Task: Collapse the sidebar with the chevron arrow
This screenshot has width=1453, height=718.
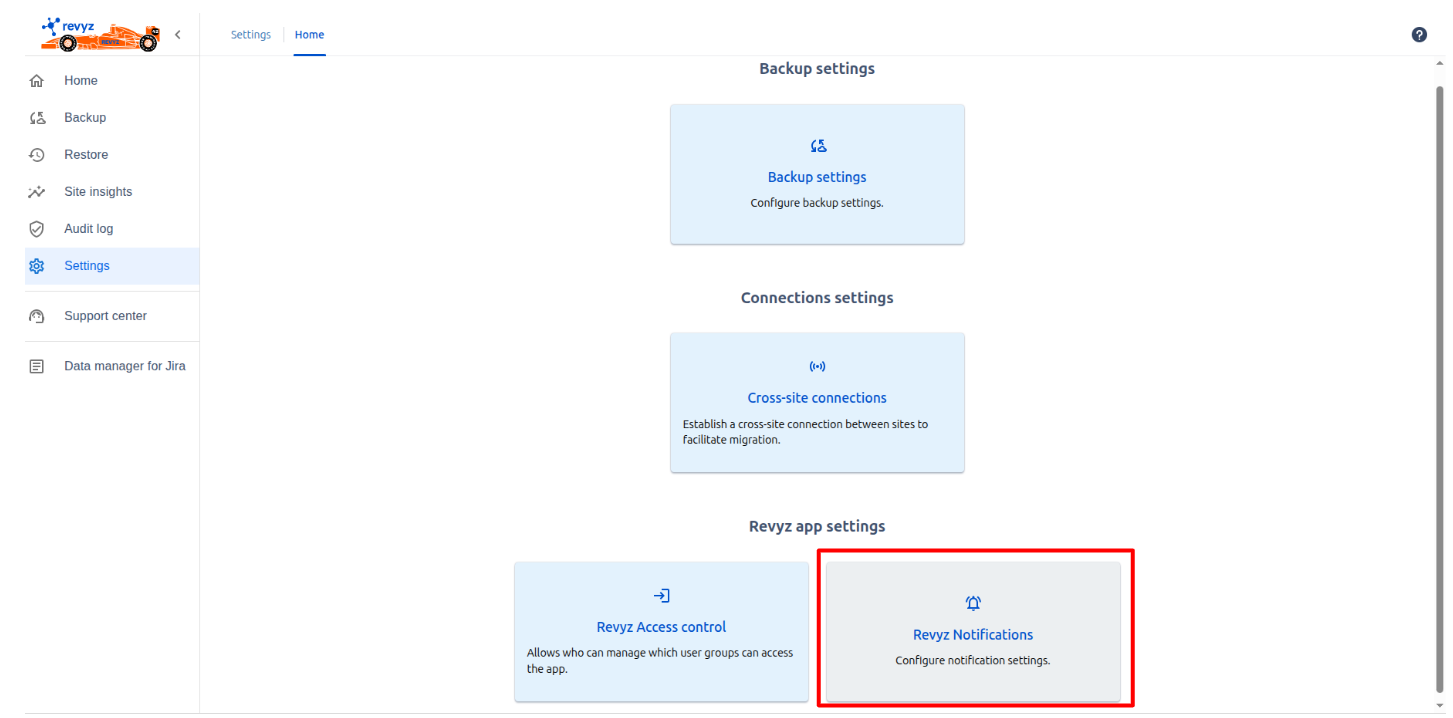Action: click(x=178, y=35)
